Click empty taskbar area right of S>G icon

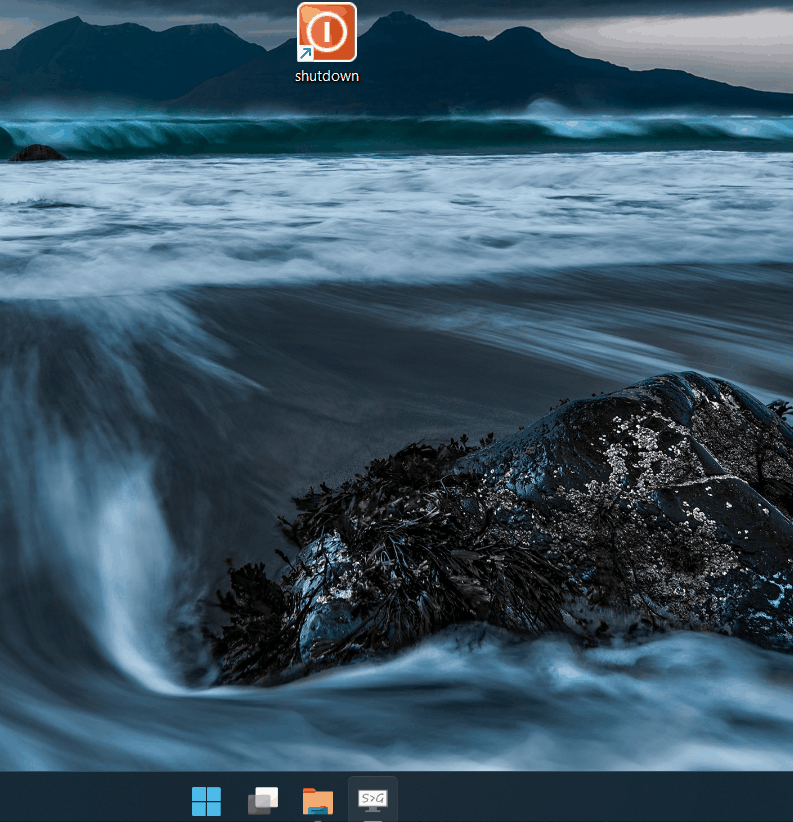coord(600,798)
